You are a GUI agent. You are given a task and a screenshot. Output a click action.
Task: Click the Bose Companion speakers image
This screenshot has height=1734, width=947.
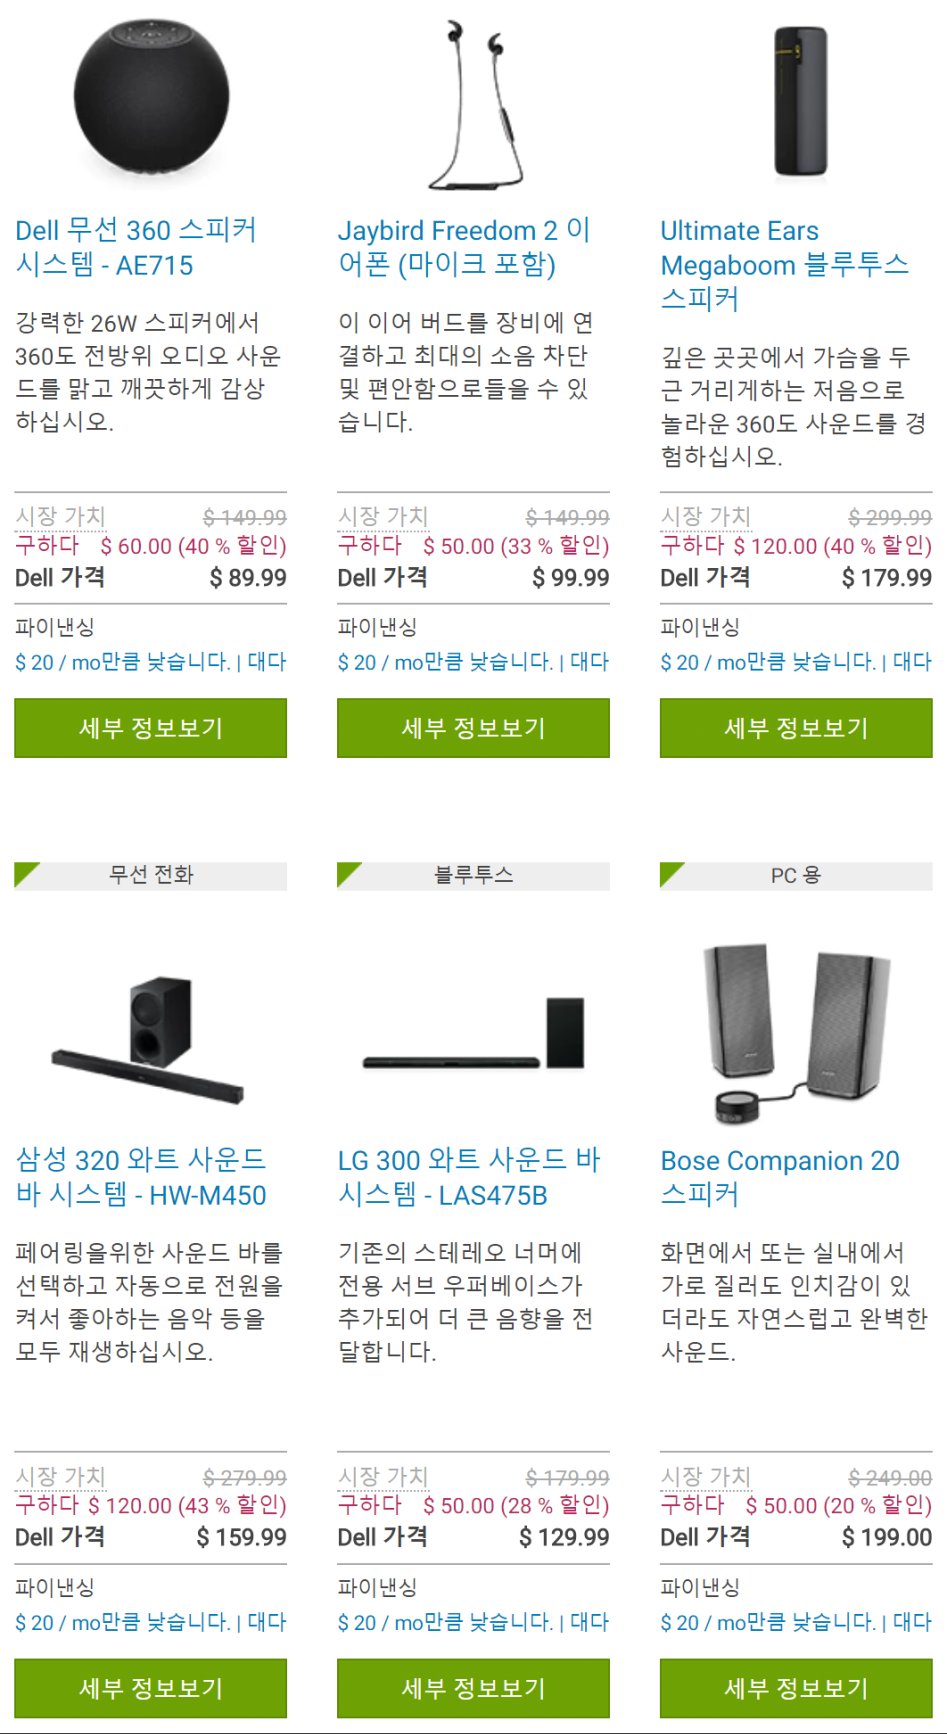coord(796,1033)
